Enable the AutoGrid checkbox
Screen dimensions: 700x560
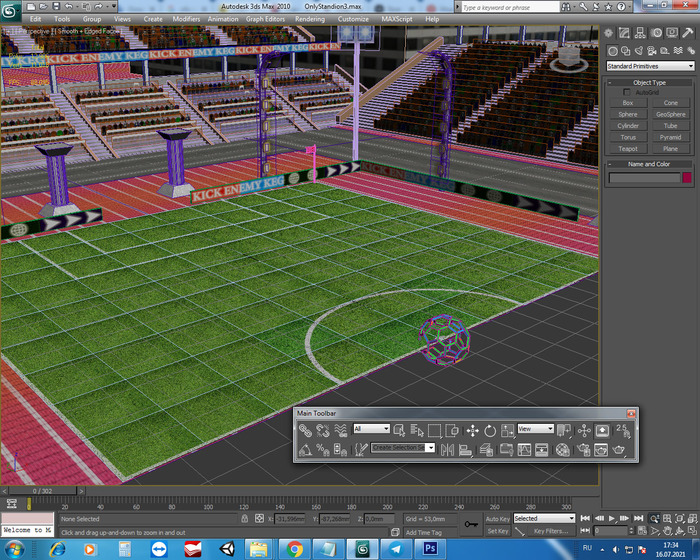(627, 92)
